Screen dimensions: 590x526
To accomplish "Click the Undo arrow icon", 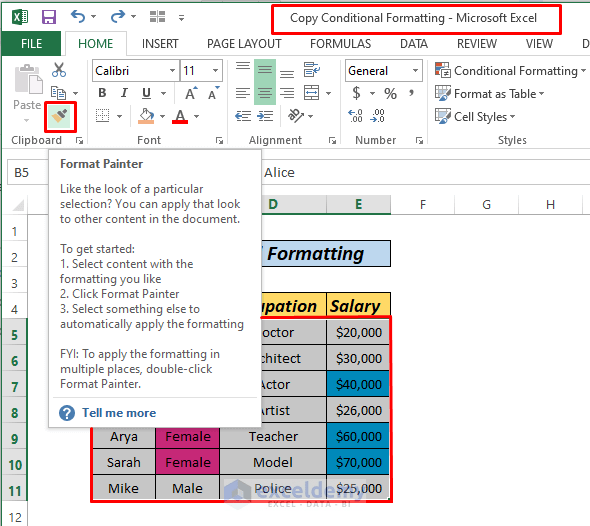I will [x=78, y=17].
